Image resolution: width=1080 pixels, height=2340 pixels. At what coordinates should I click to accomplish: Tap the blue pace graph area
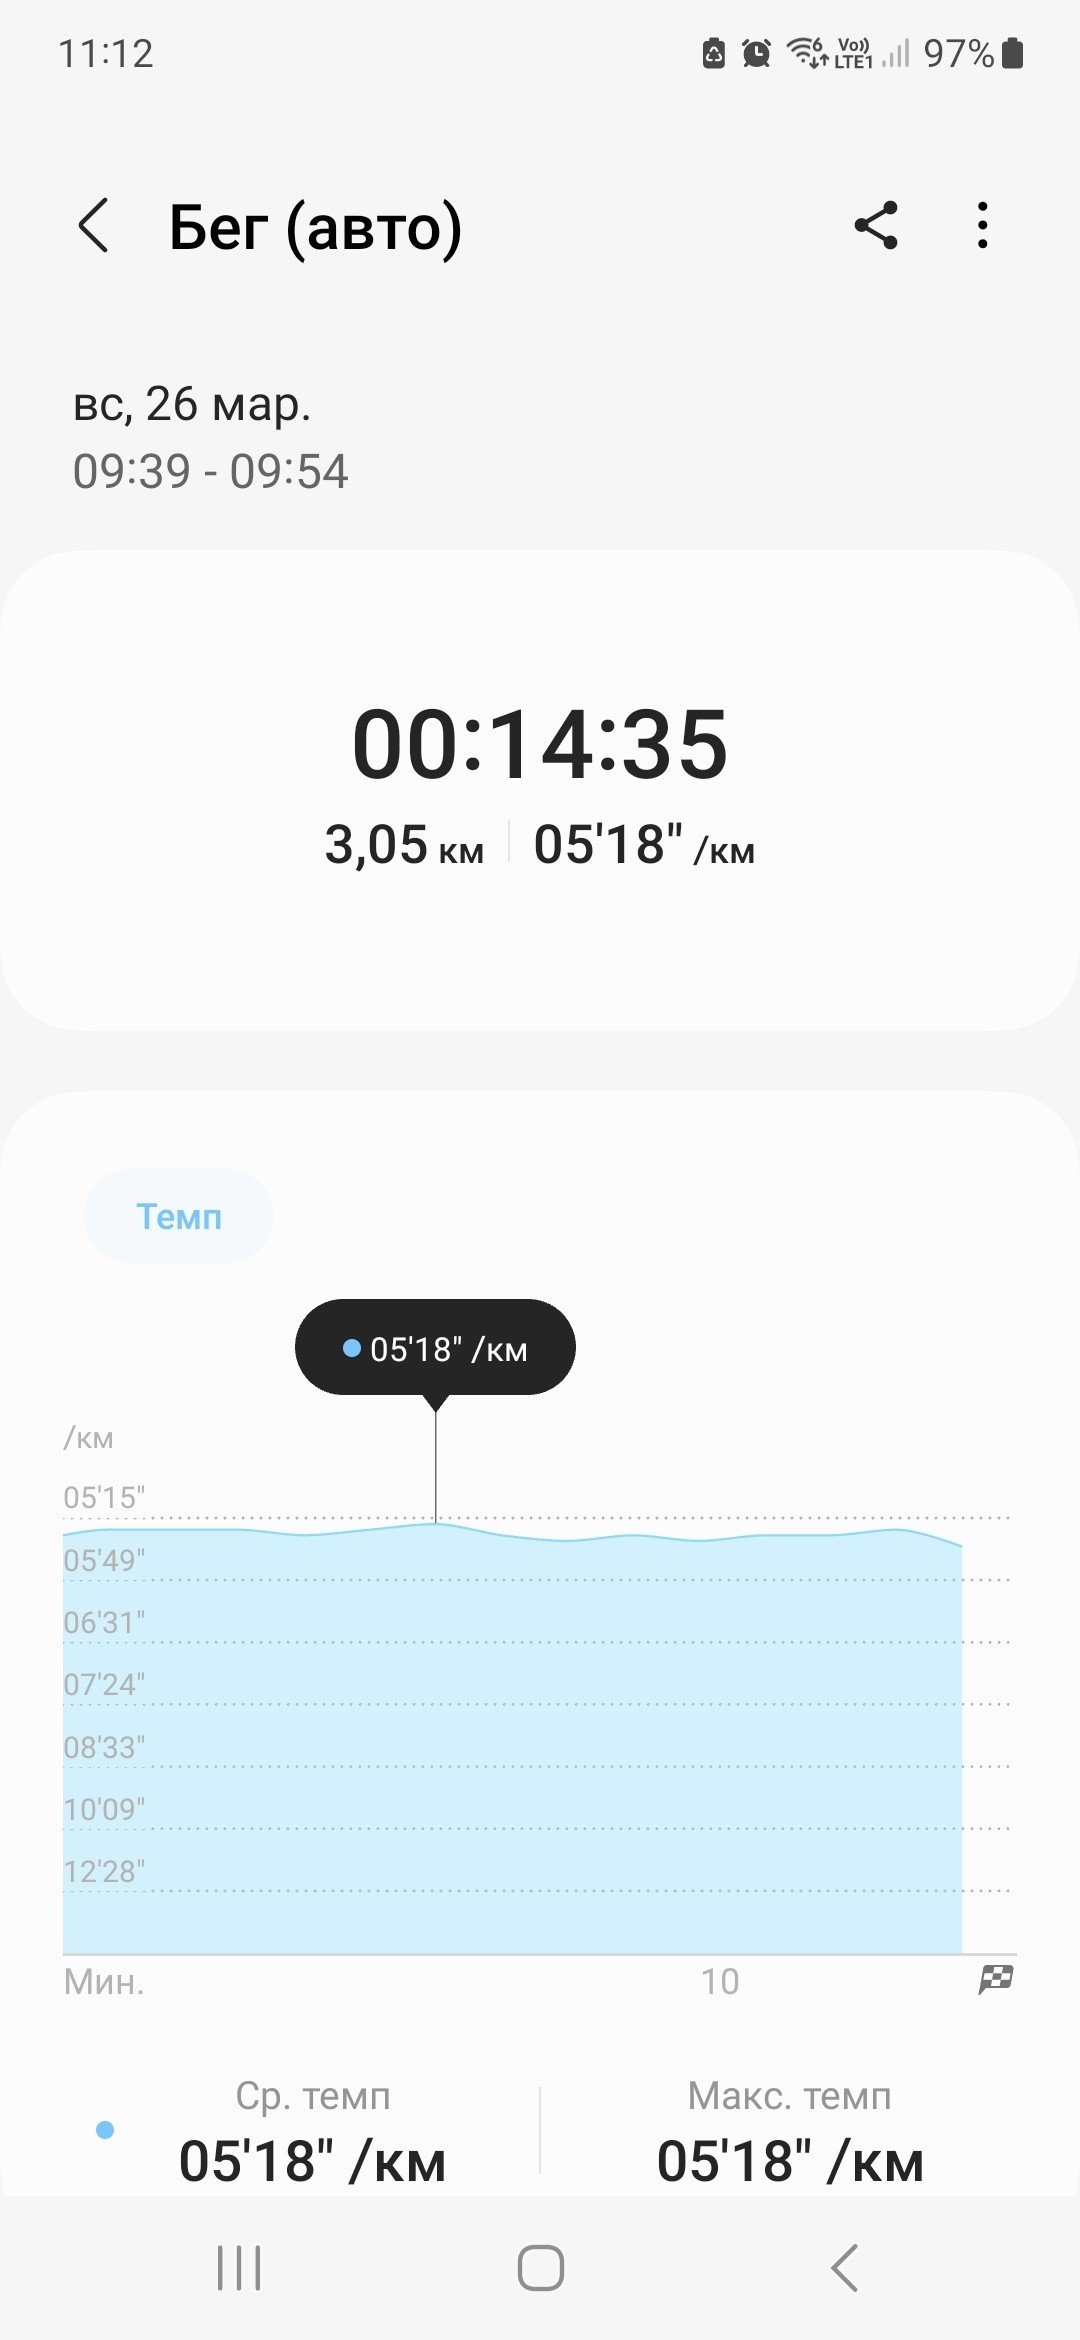512,1740
